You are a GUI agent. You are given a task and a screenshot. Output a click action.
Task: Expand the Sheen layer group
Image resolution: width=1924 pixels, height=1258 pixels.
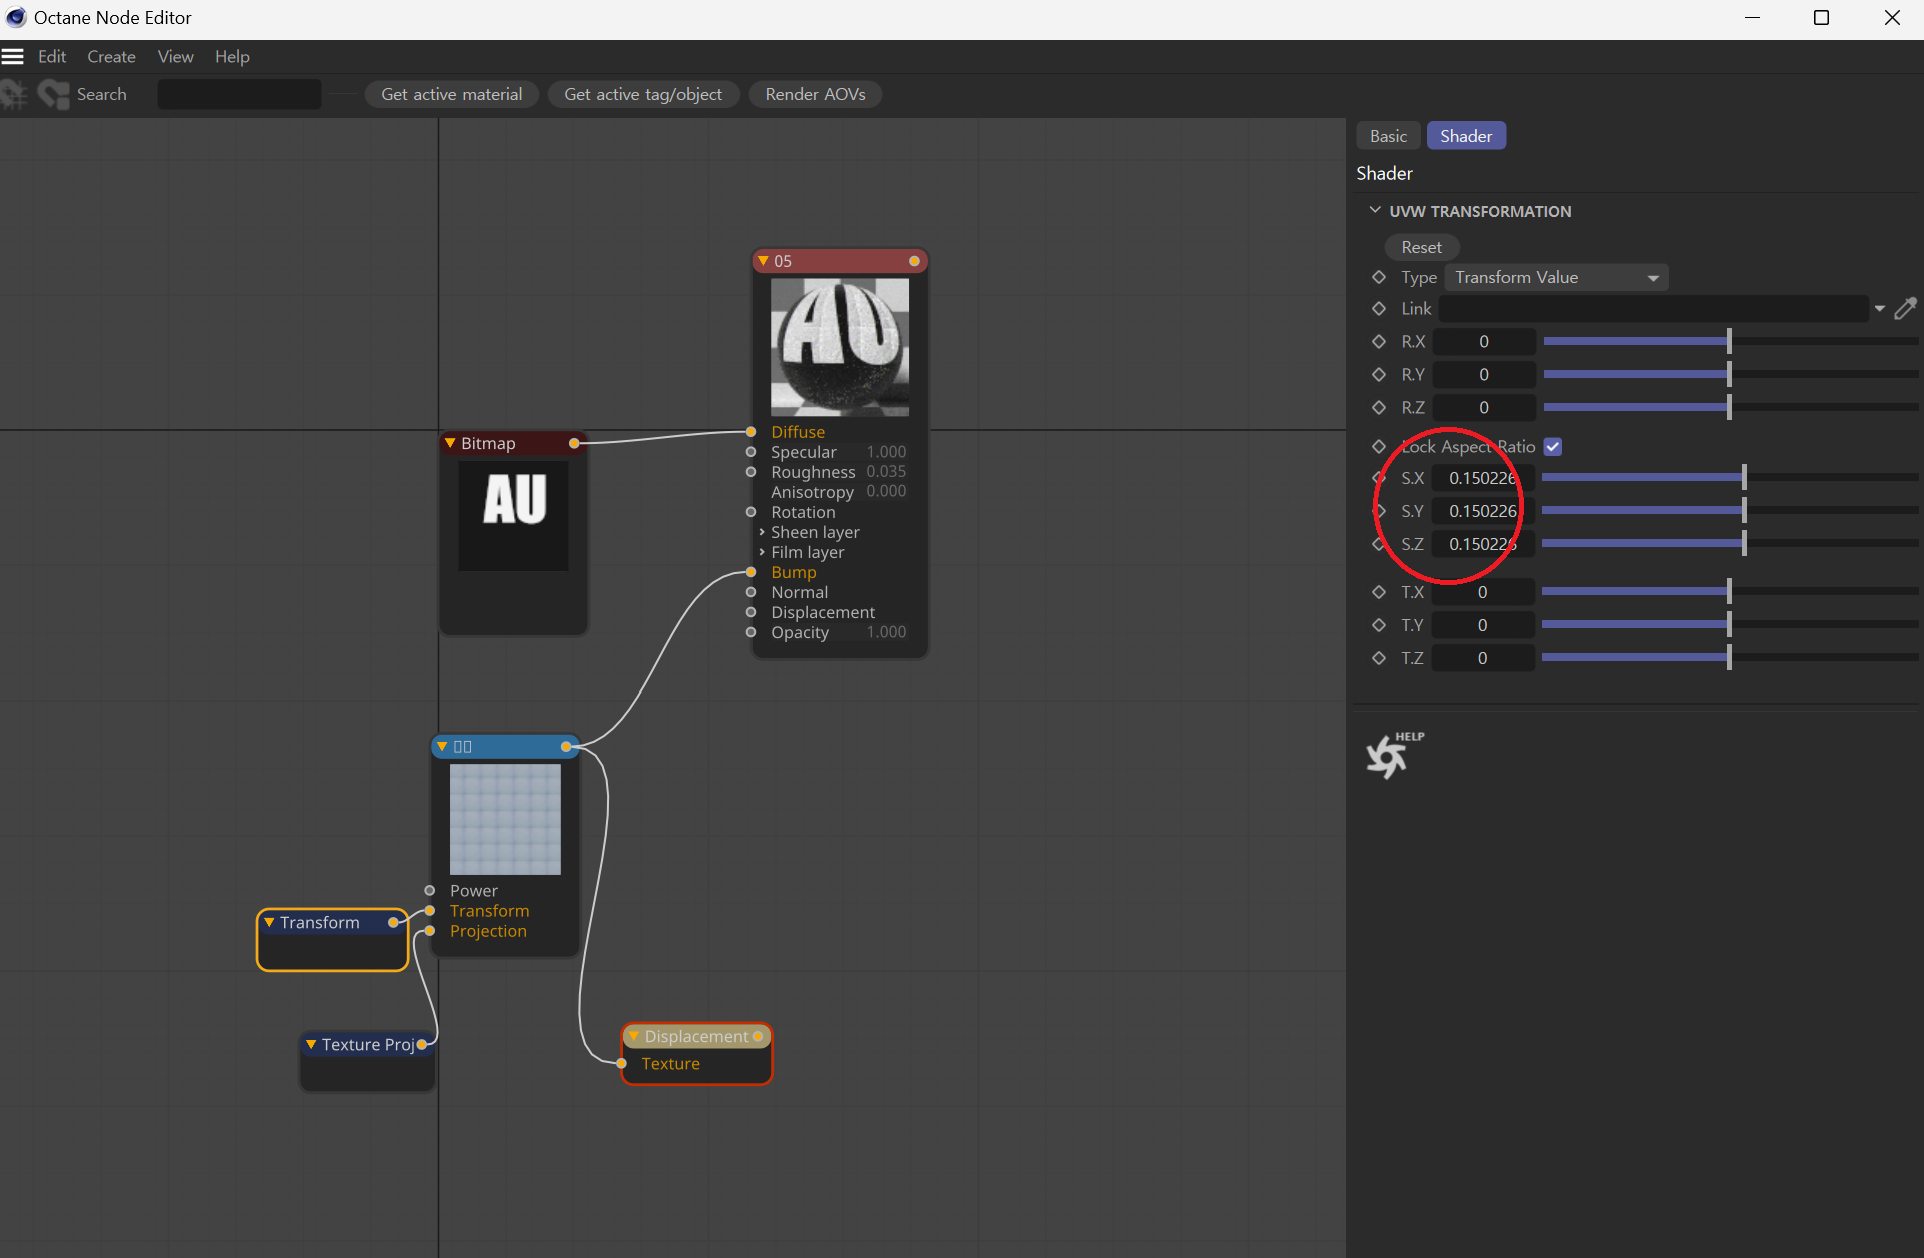point(762,532)
